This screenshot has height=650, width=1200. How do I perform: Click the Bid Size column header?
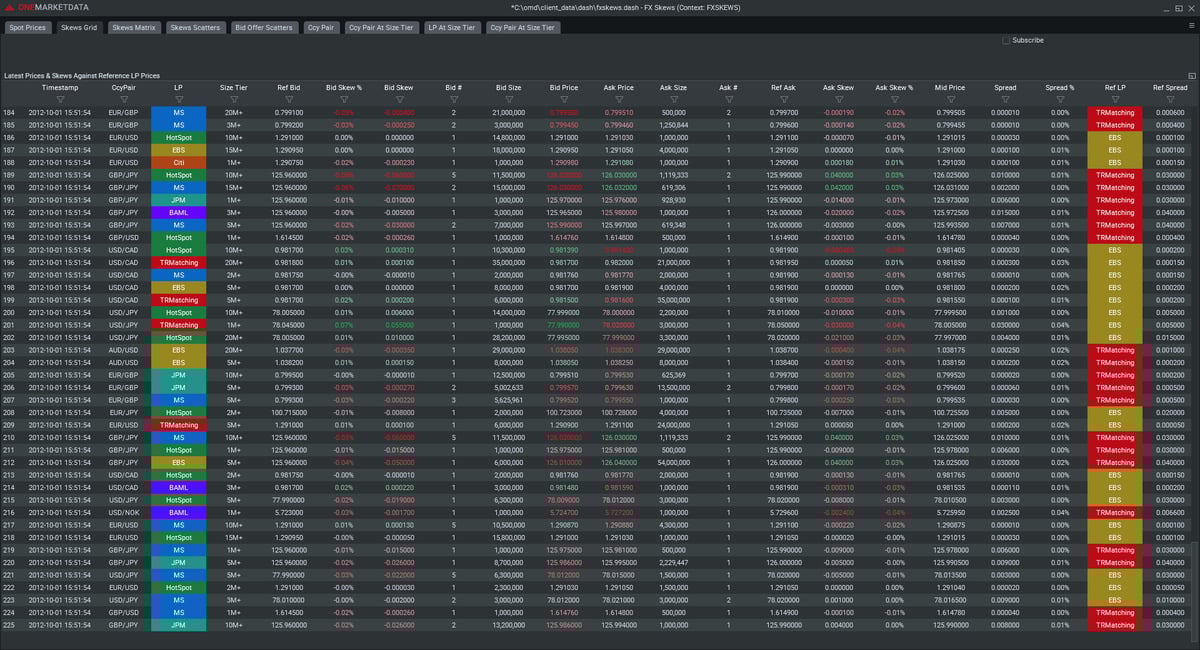tap(508, 88)
